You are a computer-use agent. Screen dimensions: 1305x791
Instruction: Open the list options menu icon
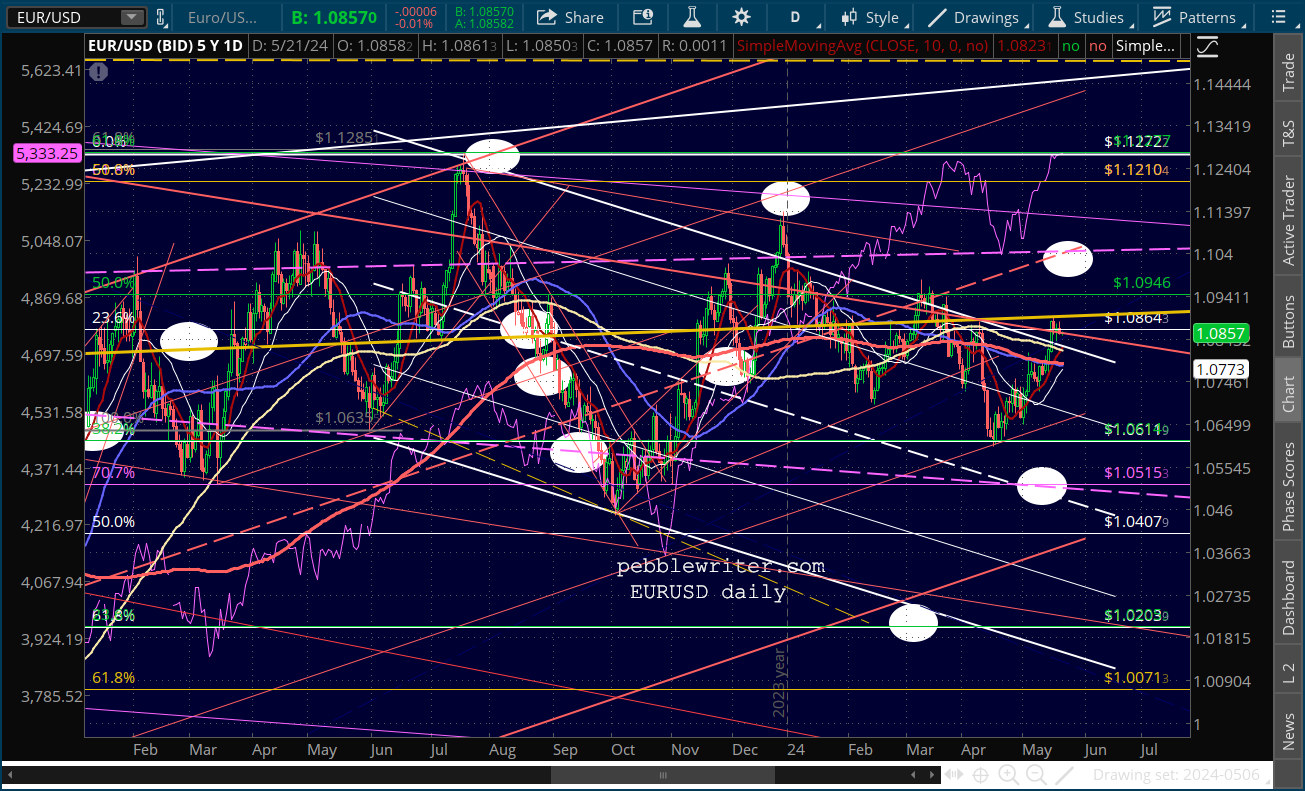pos(1277,17)
